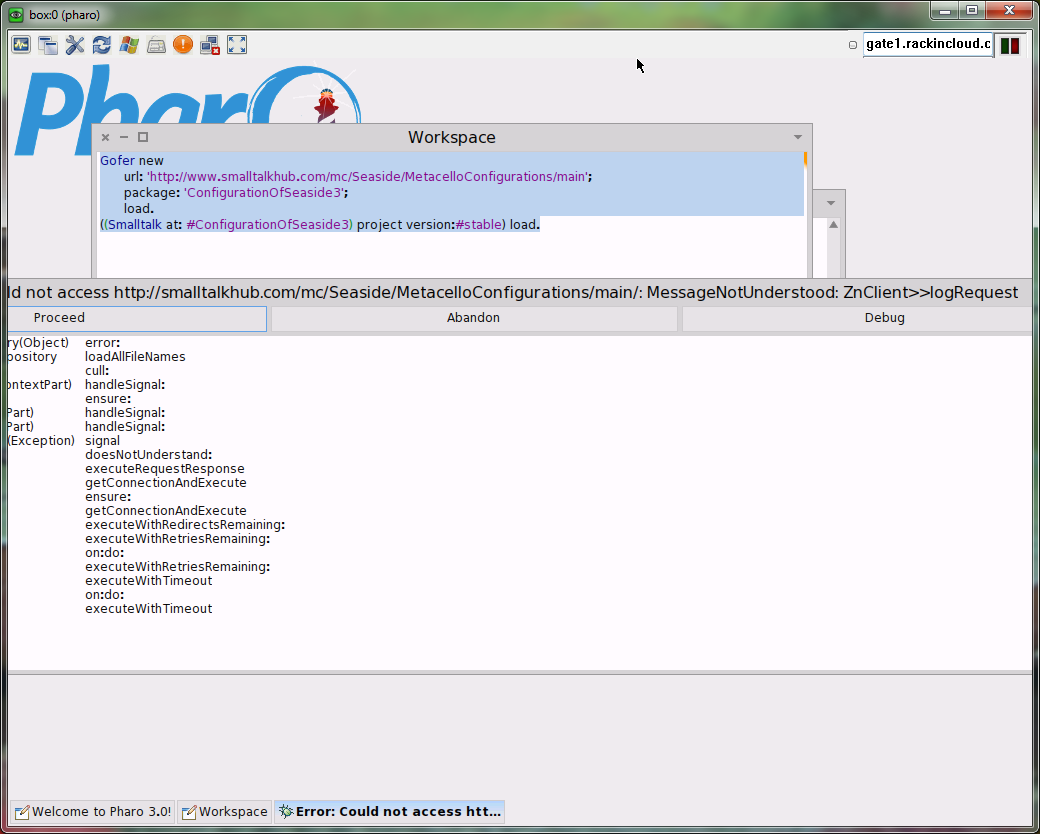Open the wrench and screwdriver settings icon
Viewport: 1040px width, 834px height.
(x=75, y=44)
